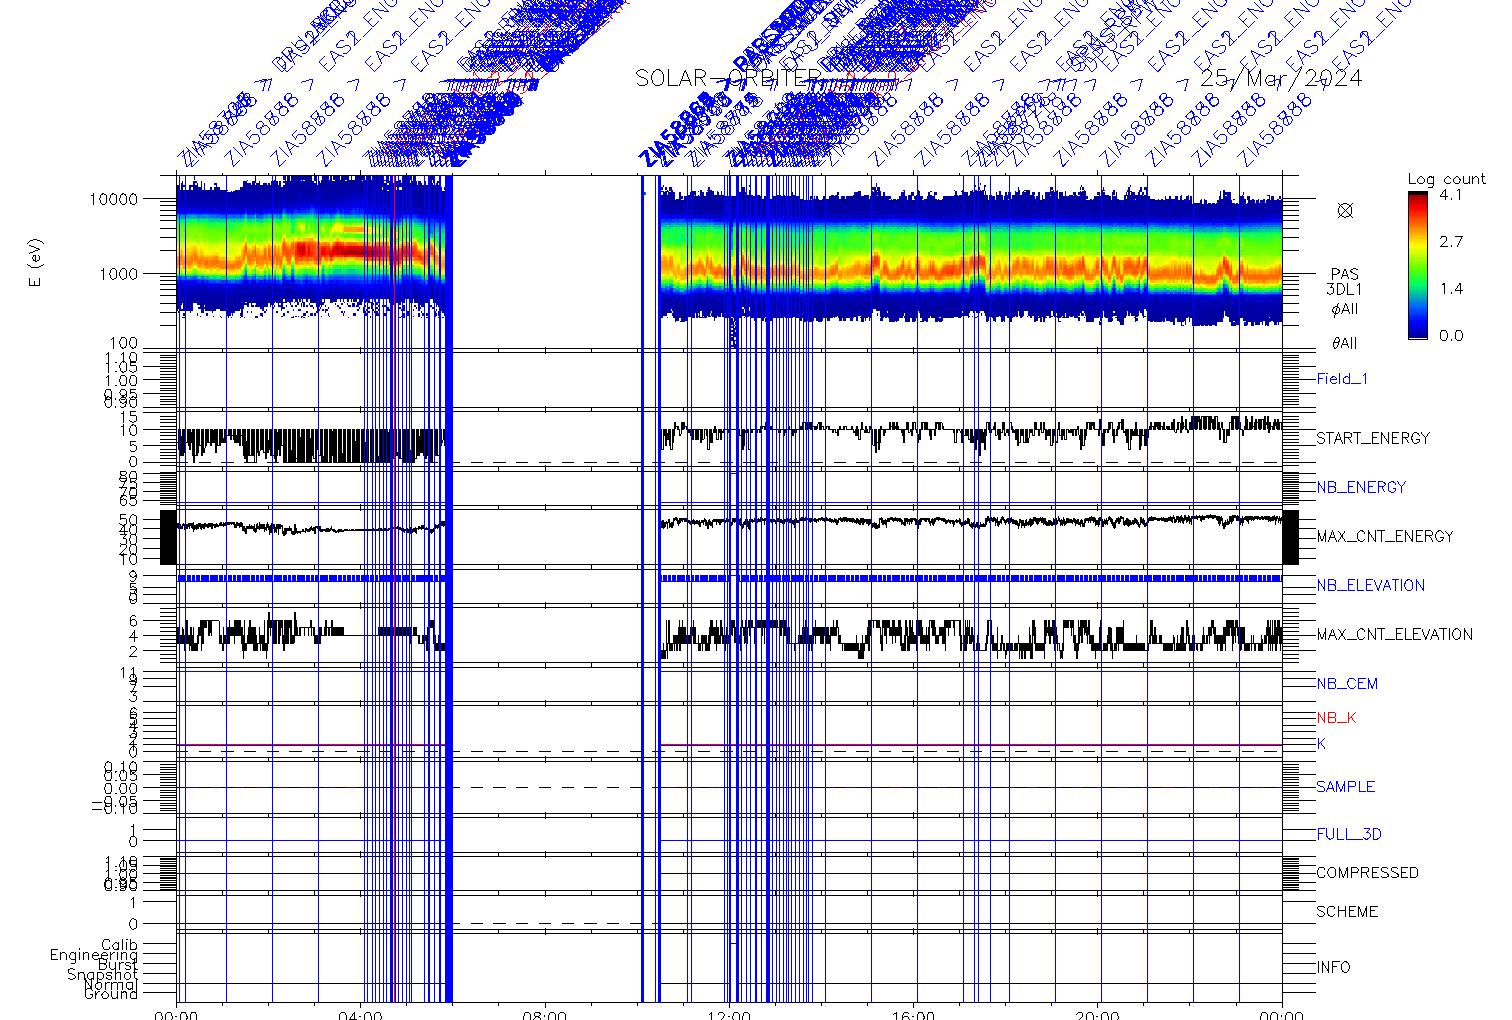Click the crossed-circle symbol above PAS label
The image size is (1512, 1020).
1345,210
